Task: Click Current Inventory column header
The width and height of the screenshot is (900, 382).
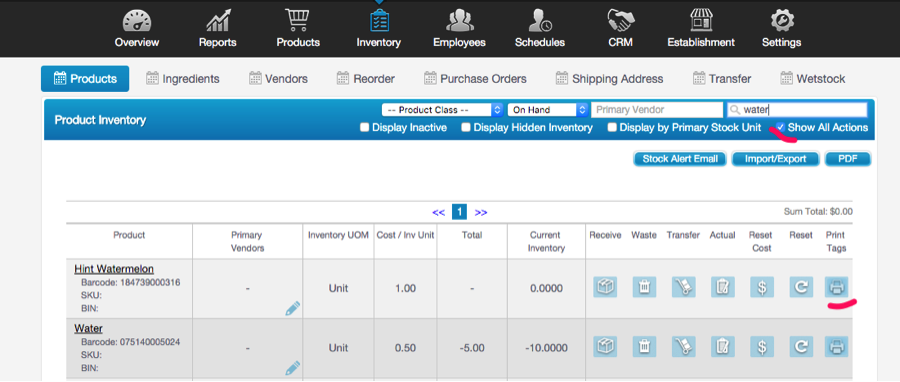Action: 547,241
